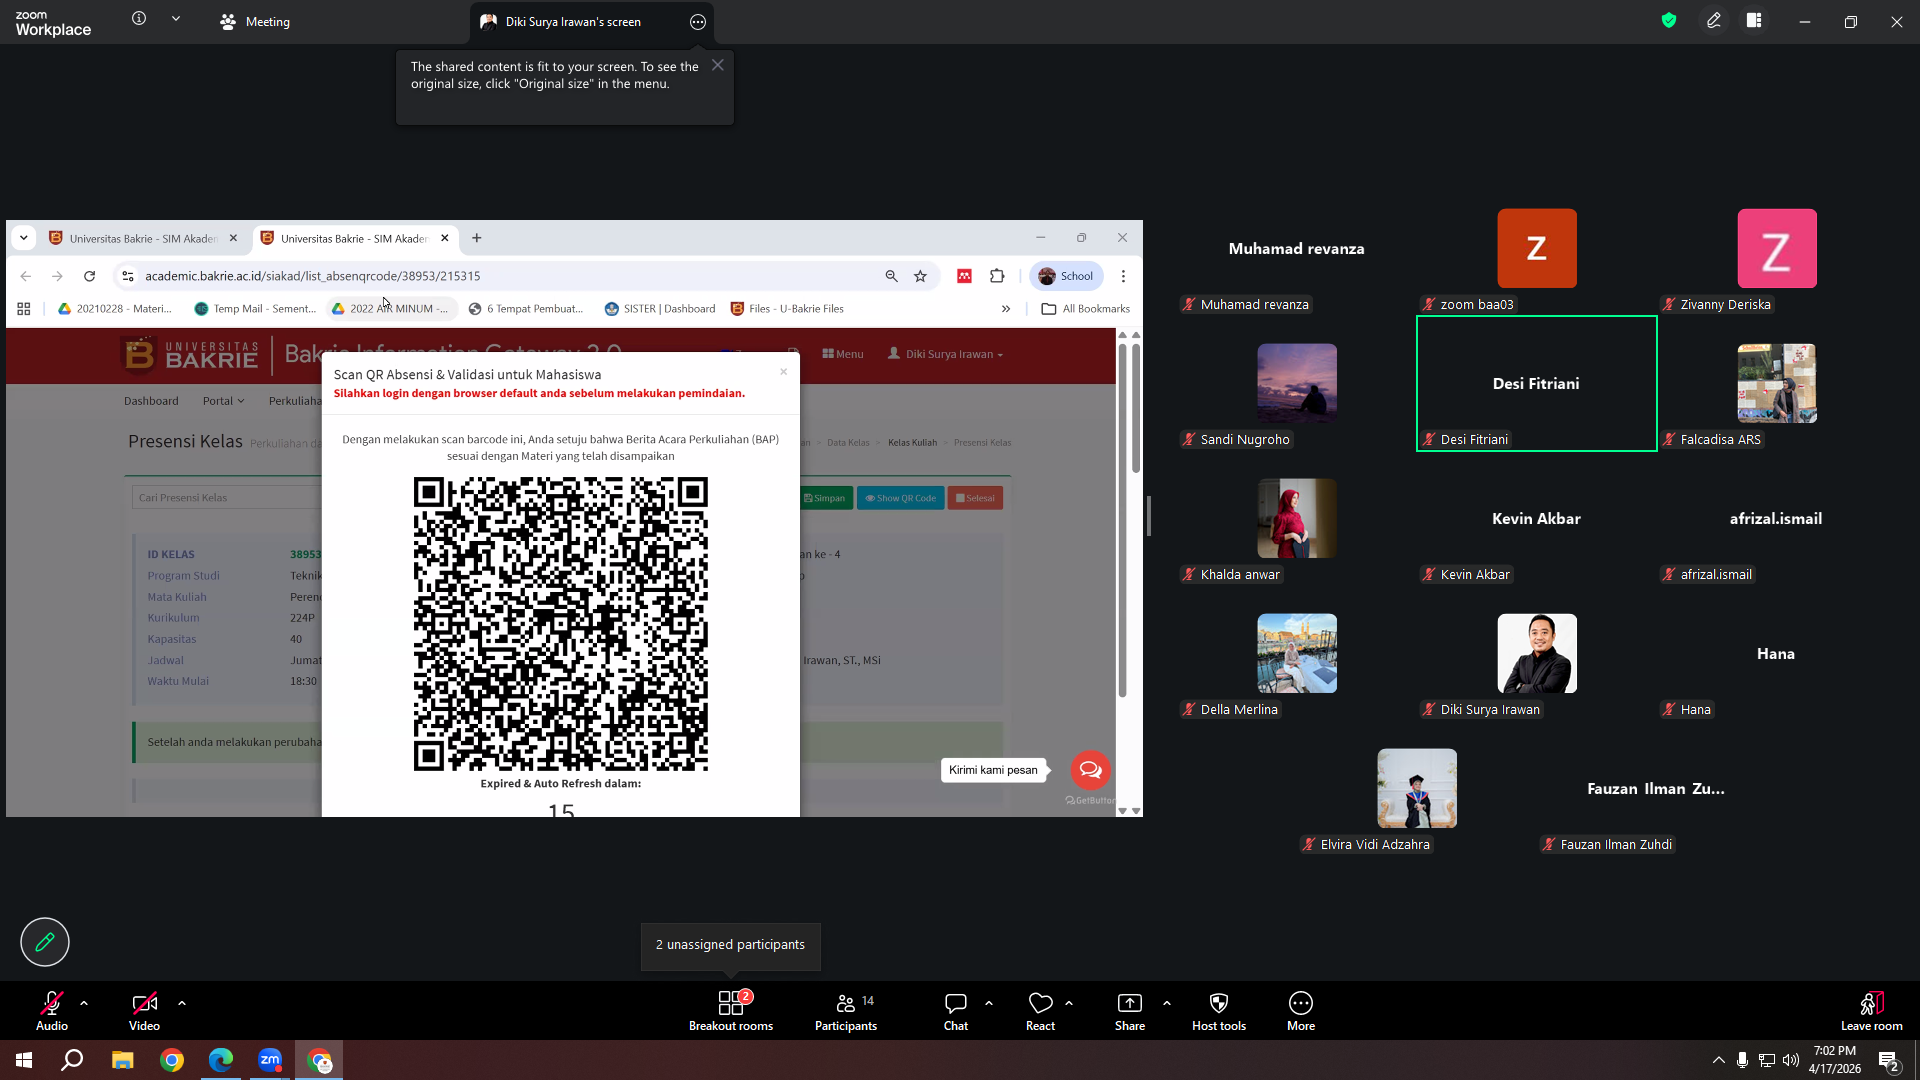Open share options ellipsis on screen tab

click(698, 22)
